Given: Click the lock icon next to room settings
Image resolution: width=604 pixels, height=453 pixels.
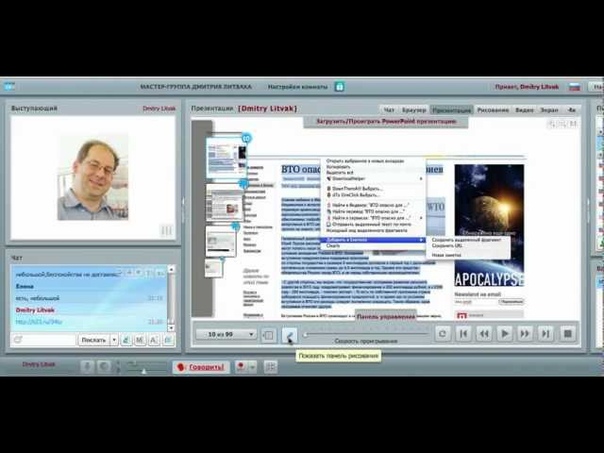Looking at the screenshot, I should [x=339, y=87].
